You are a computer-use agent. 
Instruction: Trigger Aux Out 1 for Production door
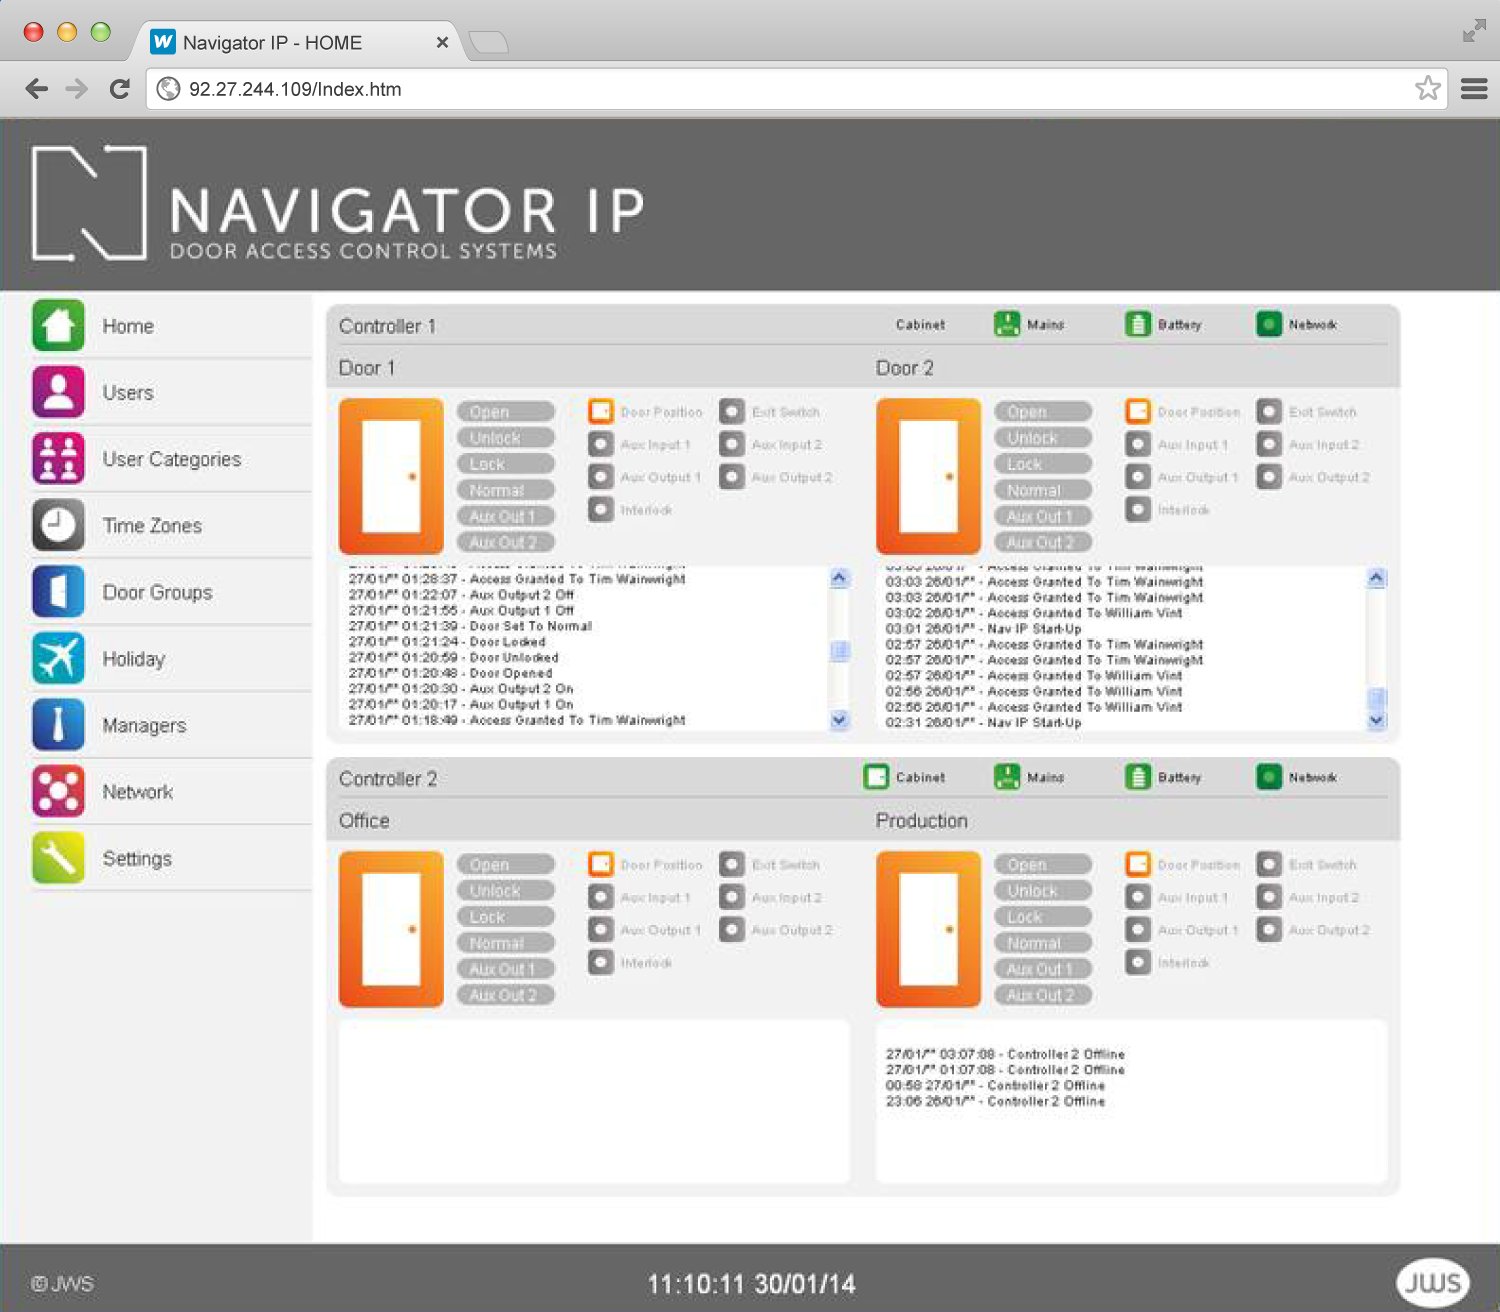coord(1043,969)
